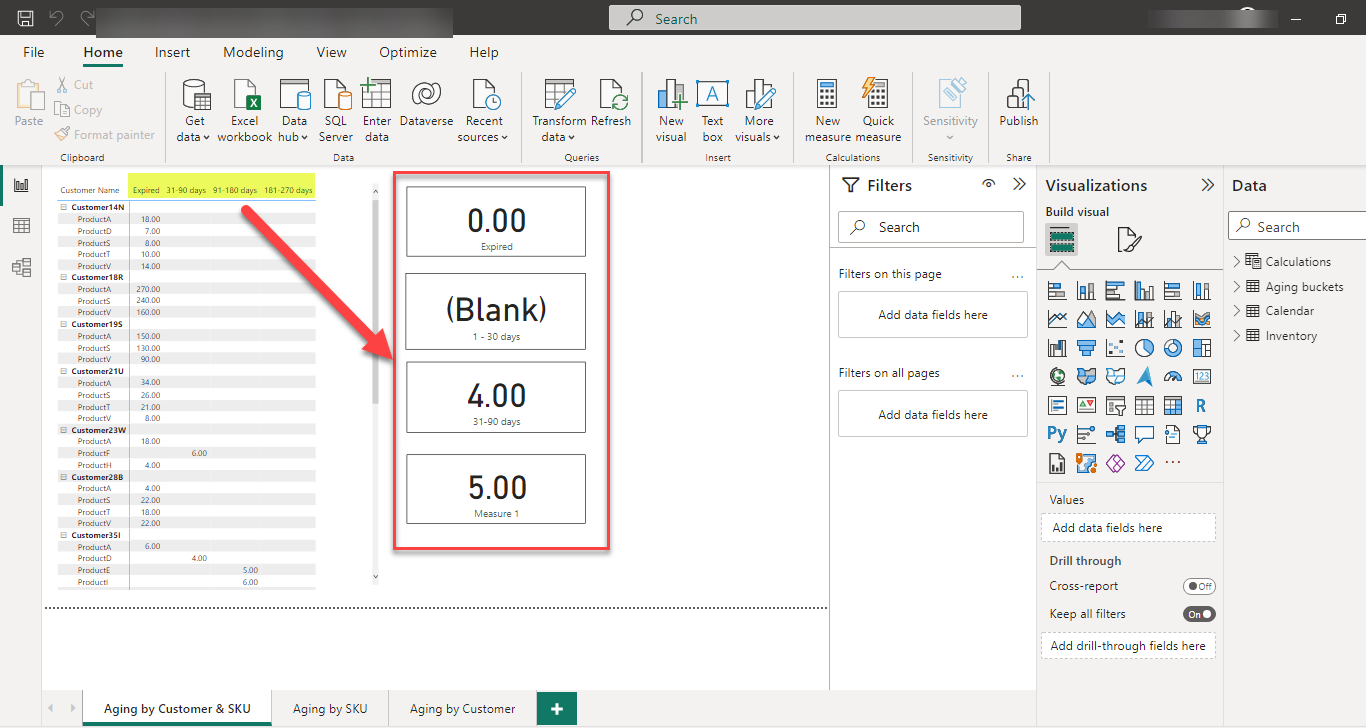Click Refresh in Queries group

(611, 104)
